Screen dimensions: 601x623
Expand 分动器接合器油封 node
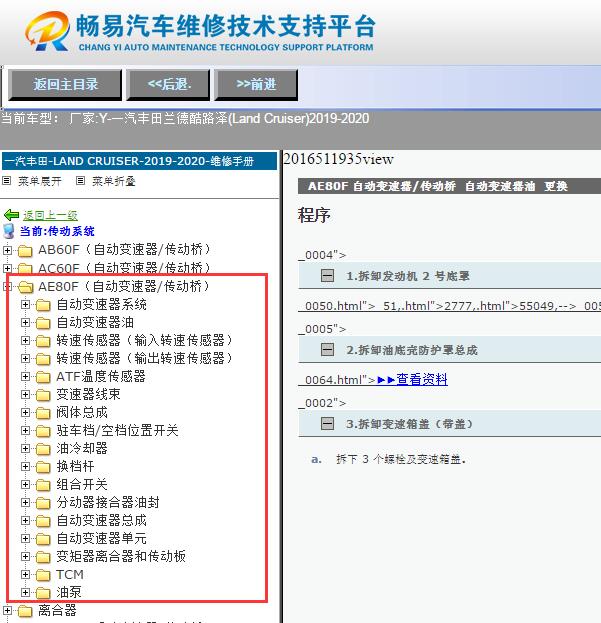pos(25,502)
